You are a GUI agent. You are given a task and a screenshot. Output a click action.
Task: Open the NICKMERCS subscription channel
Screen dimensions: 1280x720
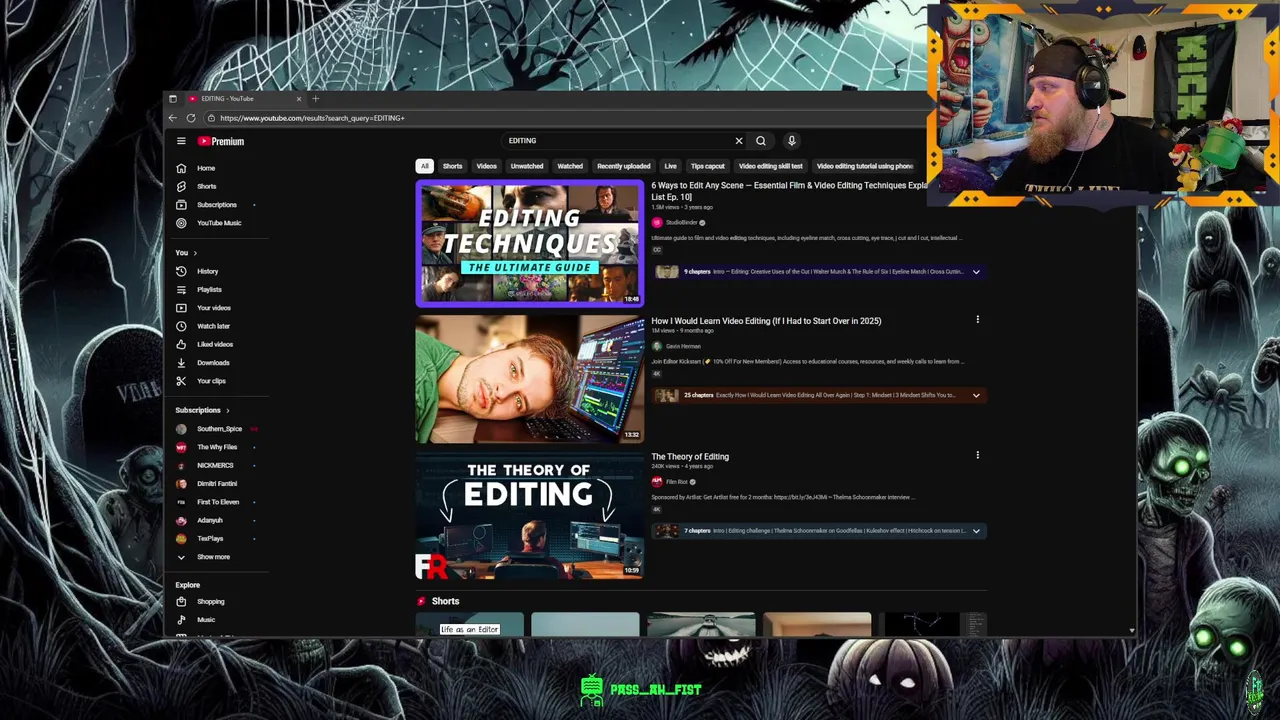[x=215, y=465]
